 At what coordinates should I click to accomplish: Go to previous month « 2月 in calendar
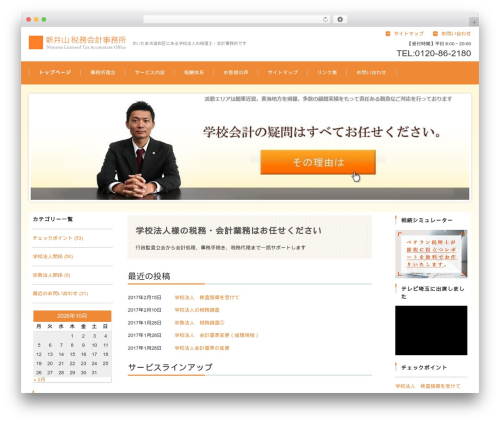[x=39, y=380]
